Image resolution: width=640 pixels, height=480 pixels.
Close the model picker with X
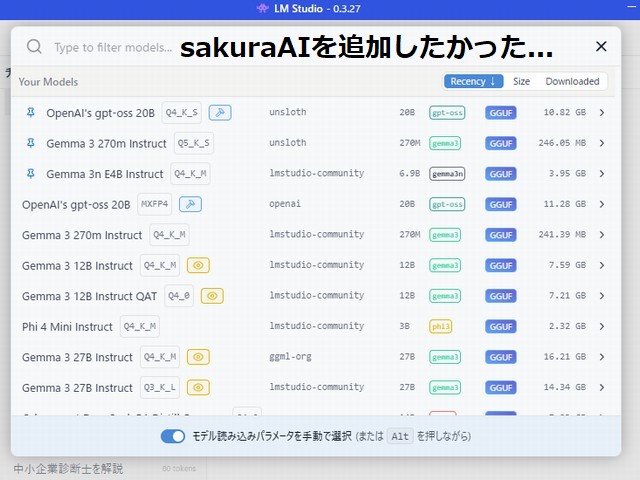pyautogui.click(x=601, y=47)
